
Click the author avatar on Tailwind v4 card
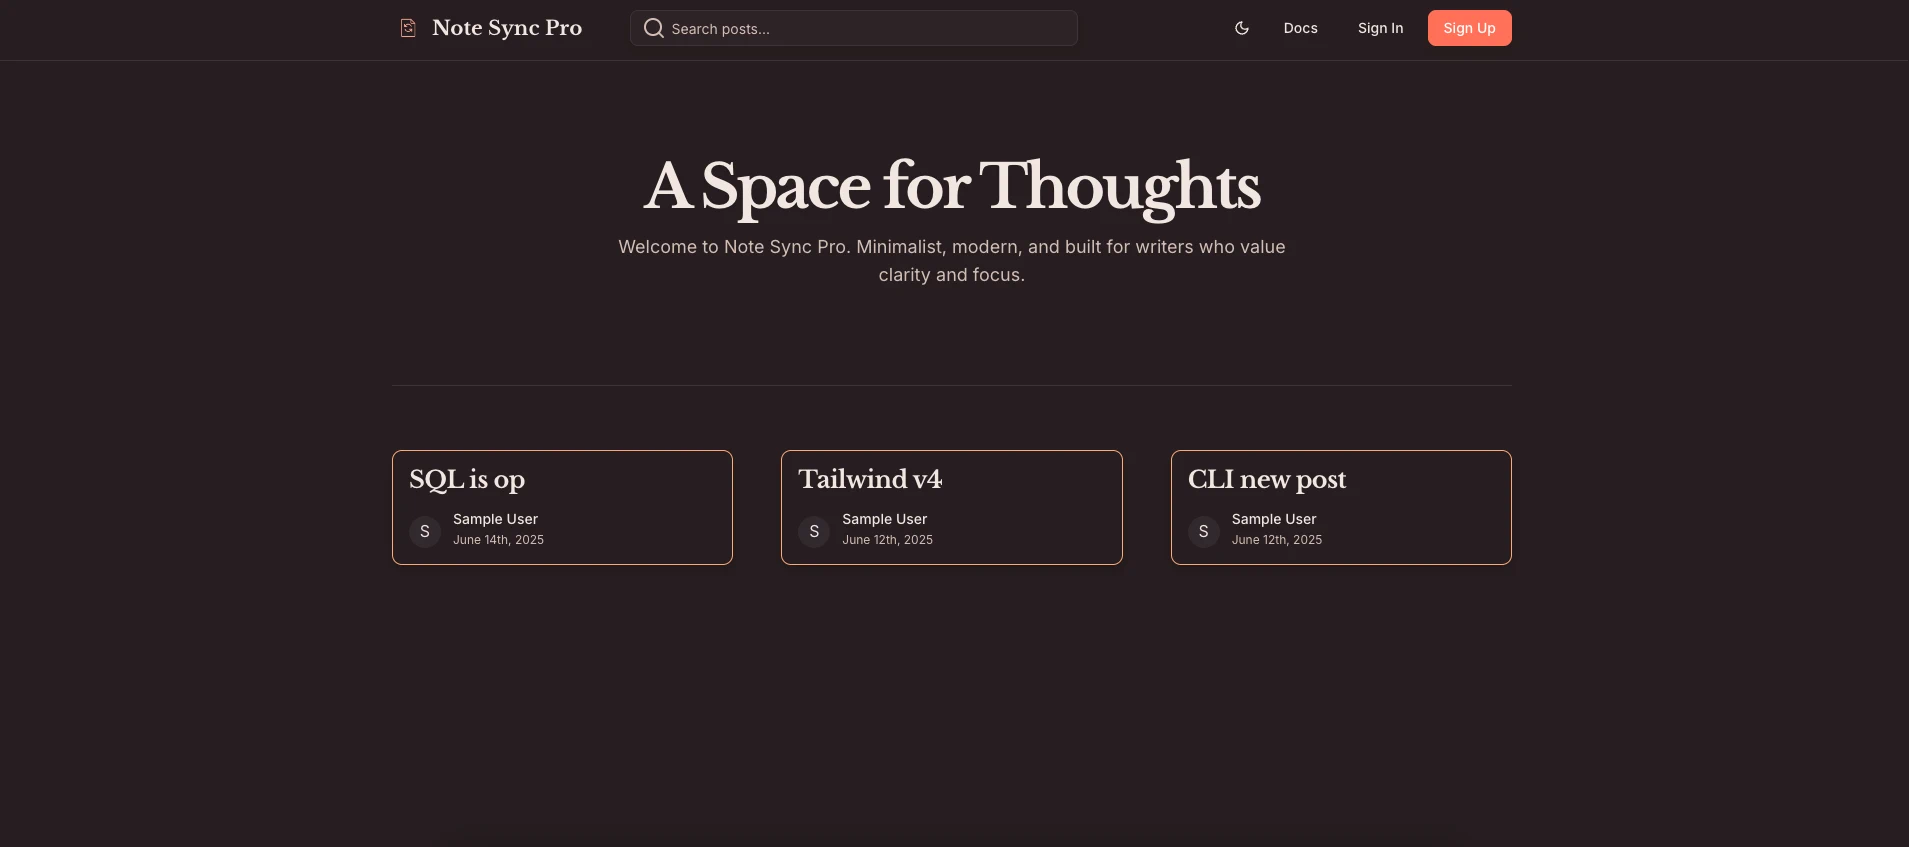tap(814, 531)
